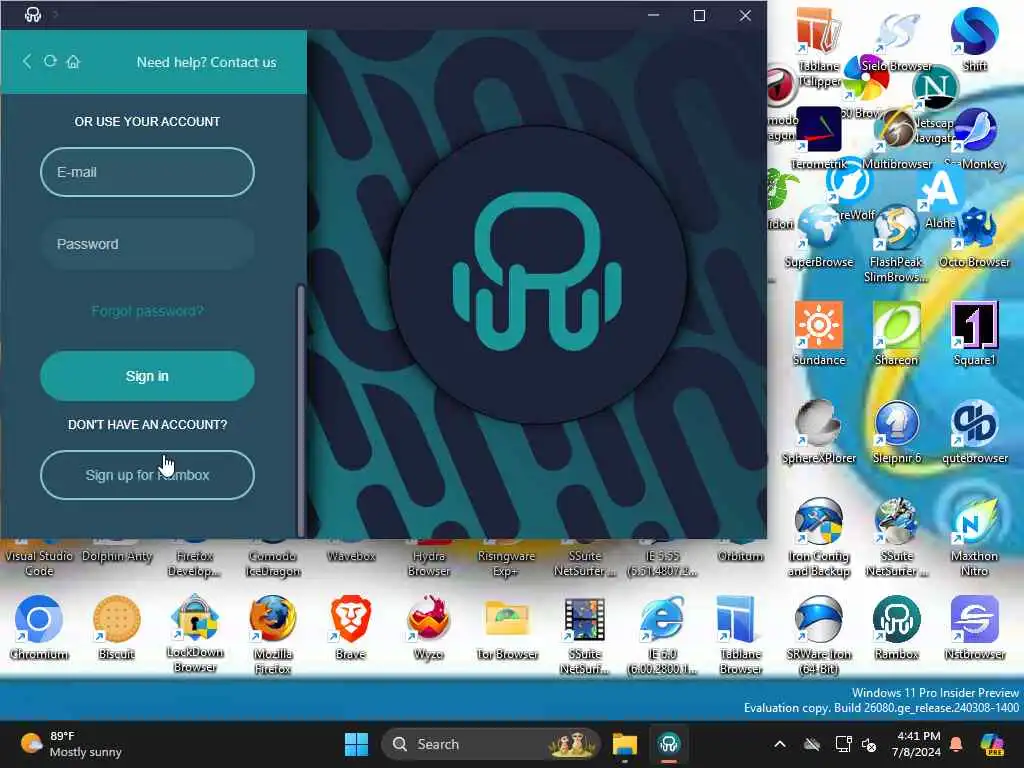Open Rambox desktop shortcut

point(897,627)
